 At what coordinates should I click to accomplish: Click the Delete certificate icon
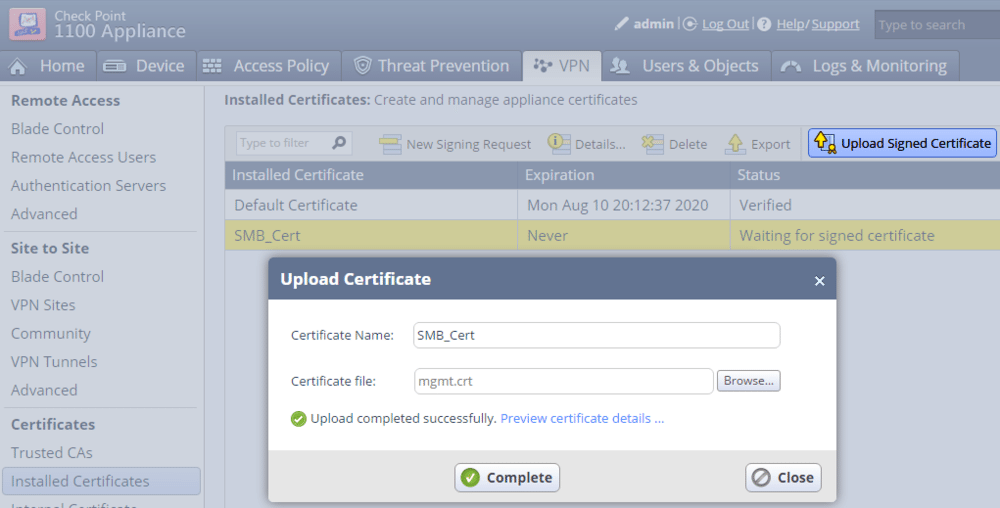click(653, 144)
